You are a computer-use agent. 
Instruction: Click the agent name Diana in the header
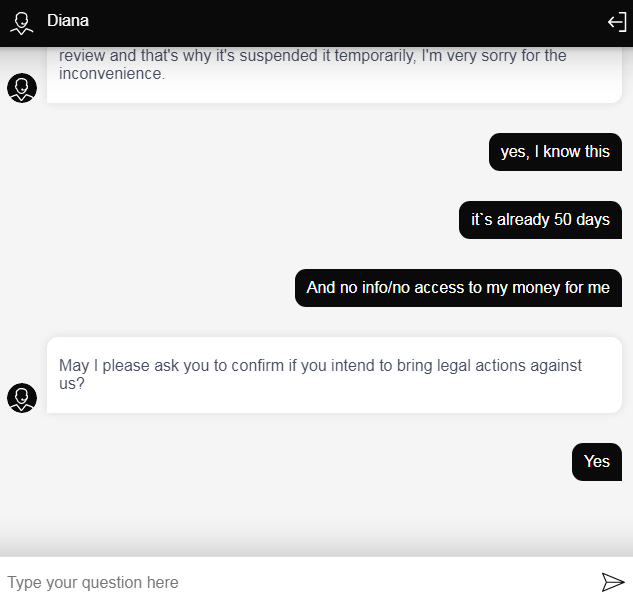(68, 21)
